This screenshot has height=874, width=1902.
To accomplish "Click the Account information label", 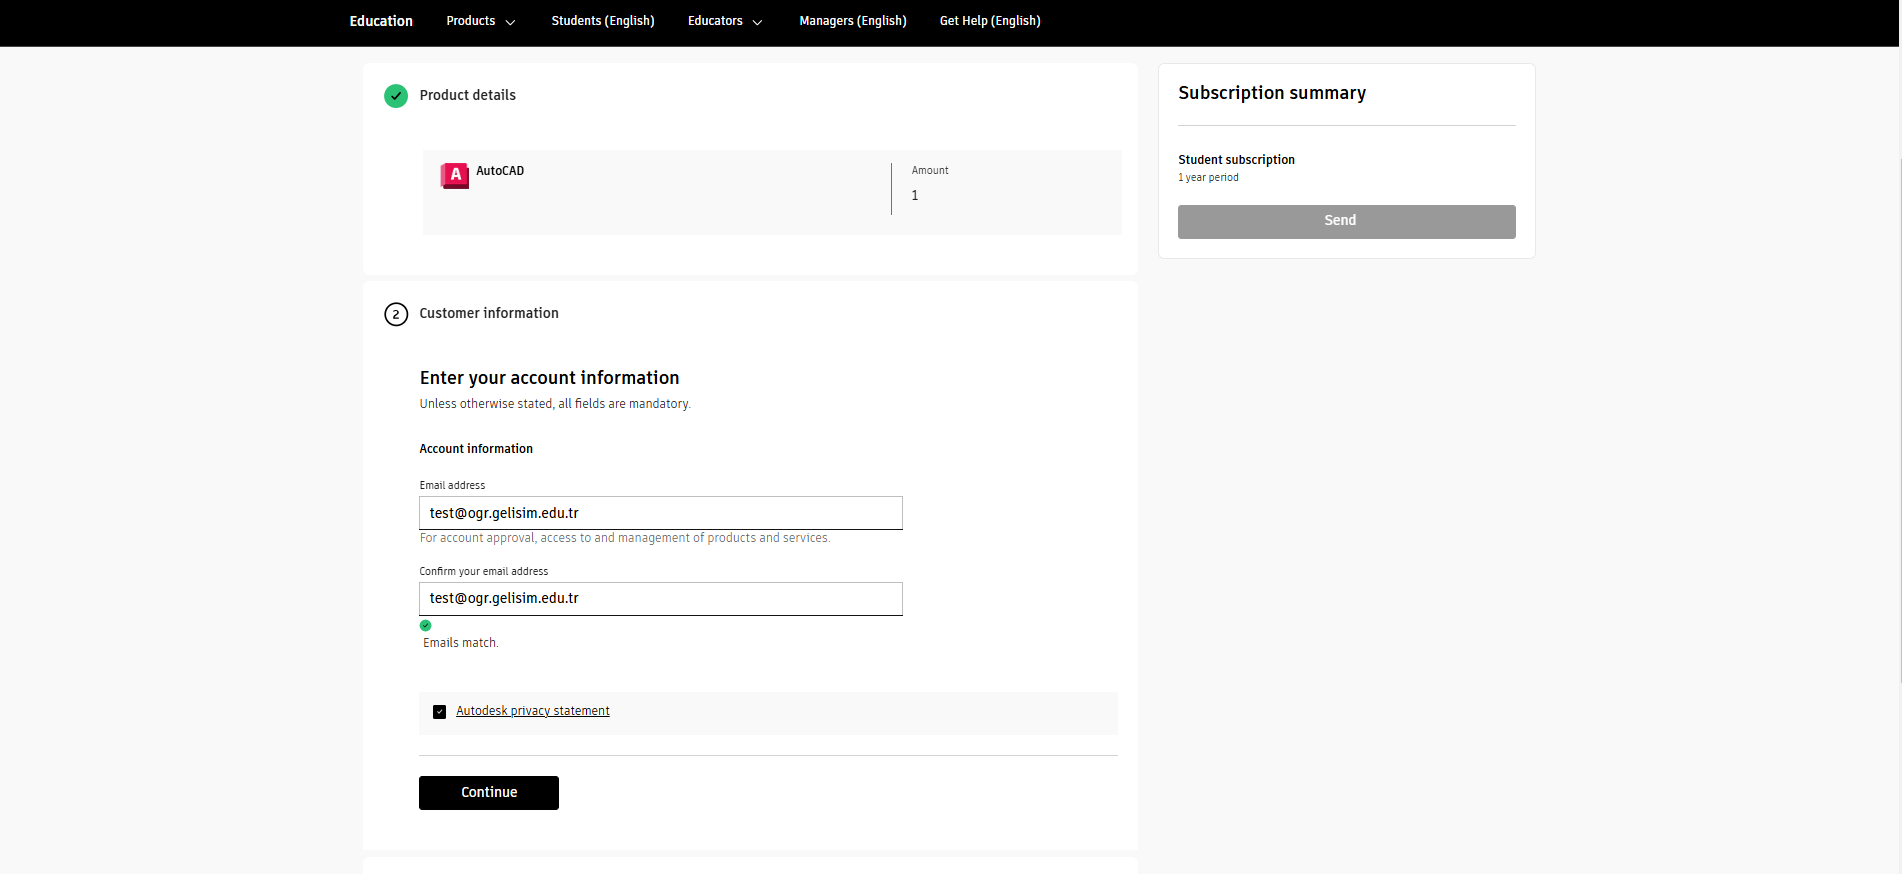I will [x=476, y=449].
